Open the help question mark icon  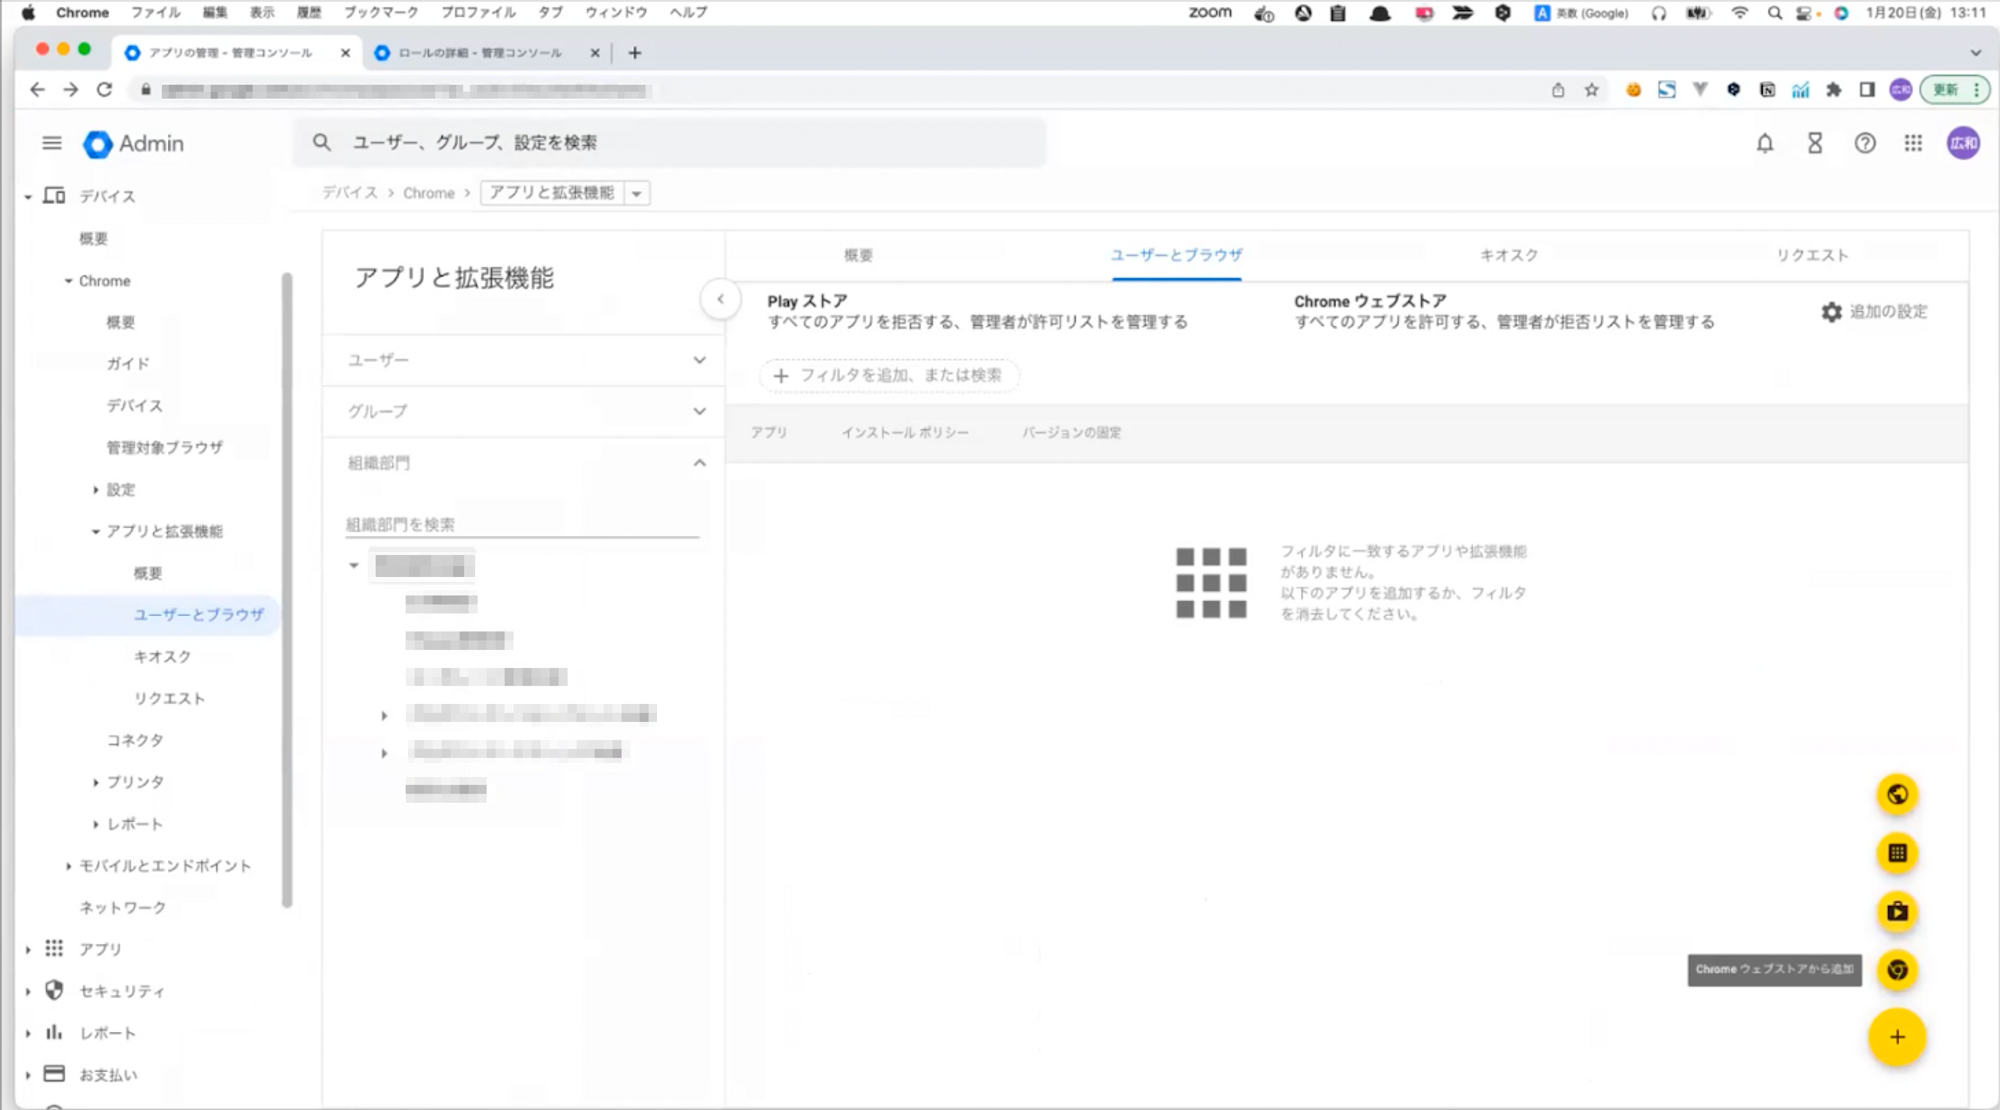[x=1865, y=143]
